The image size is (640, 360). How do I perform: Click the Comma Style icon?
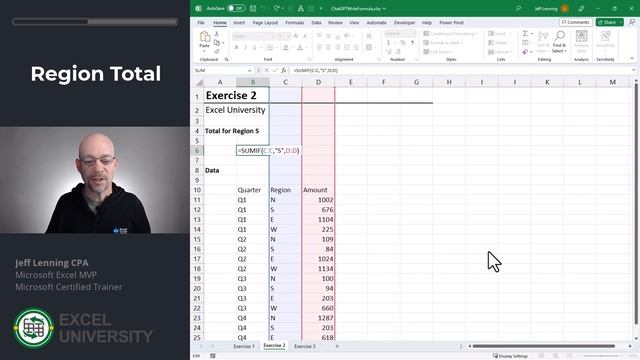click(x=412, y=42)
